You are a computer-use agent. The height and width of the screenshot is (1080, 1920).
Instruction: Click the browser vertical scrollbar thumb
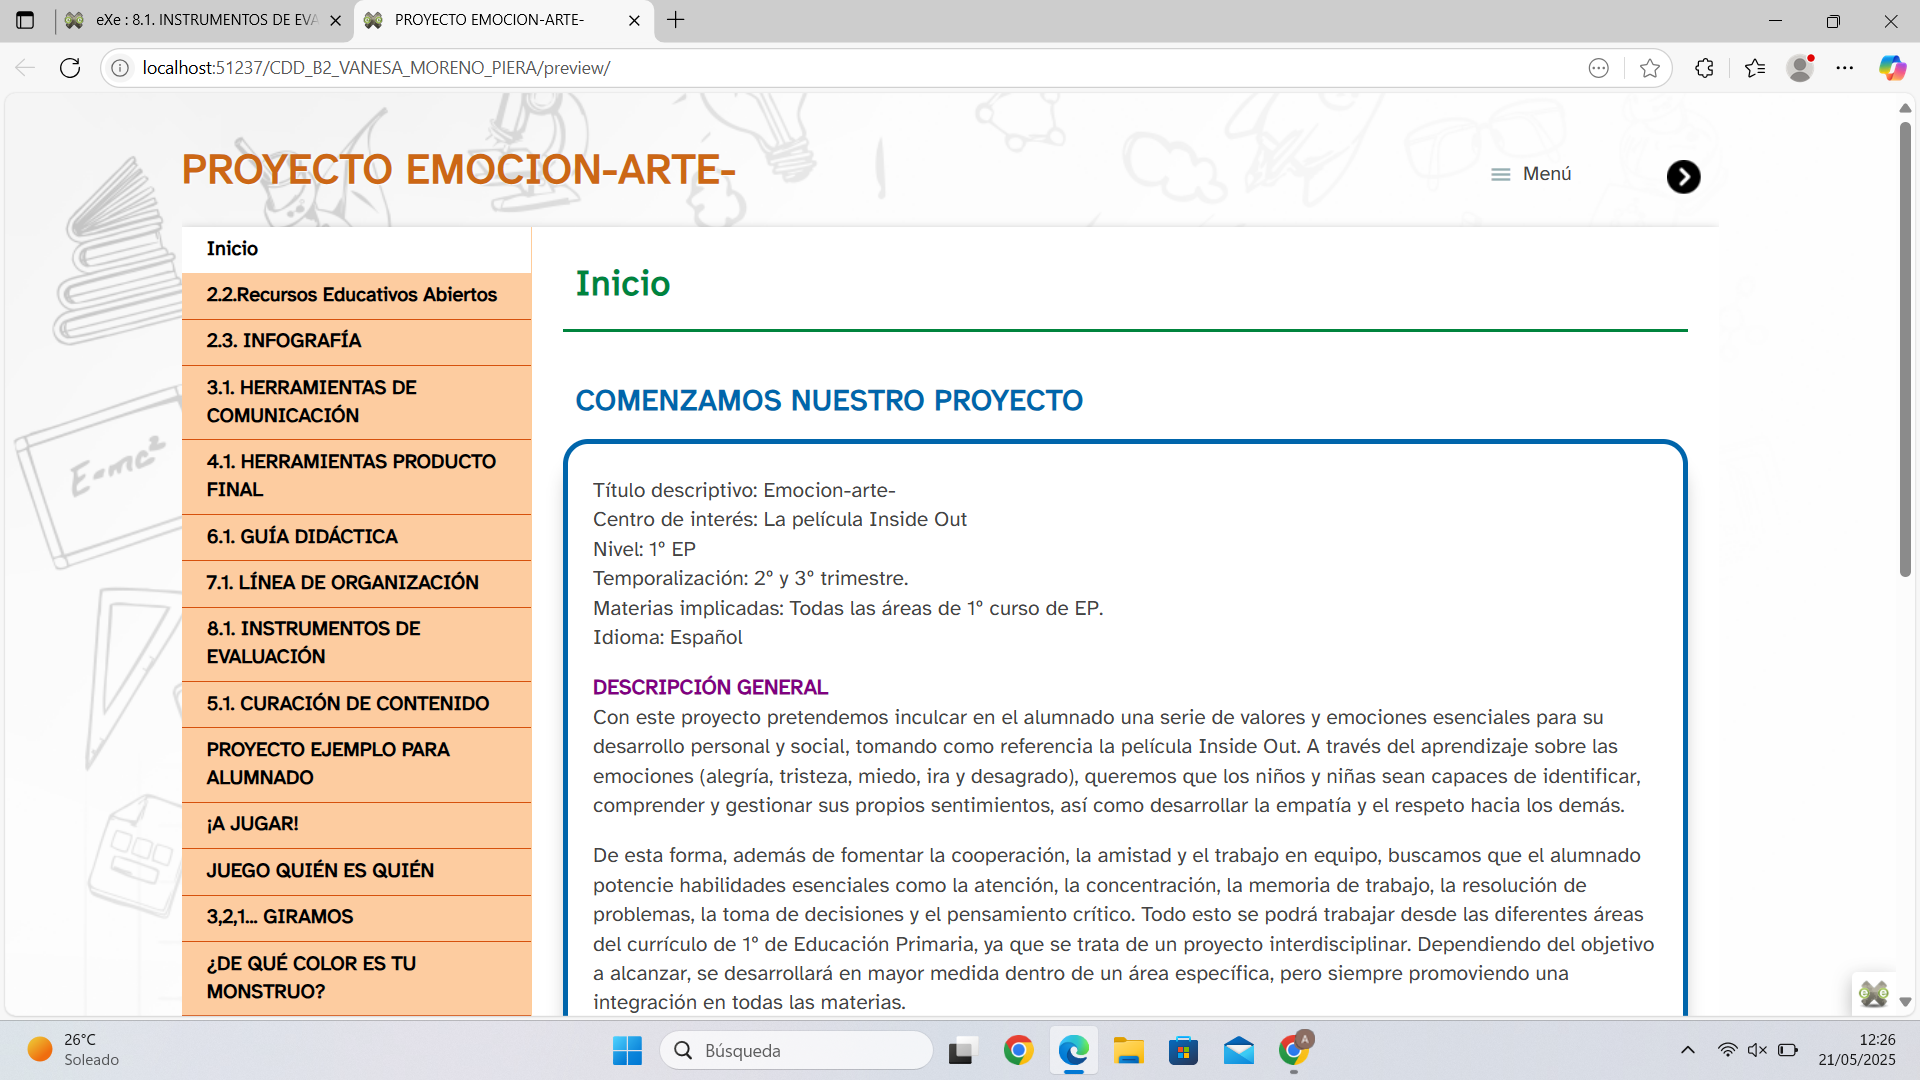click(x=1905, y=349)
